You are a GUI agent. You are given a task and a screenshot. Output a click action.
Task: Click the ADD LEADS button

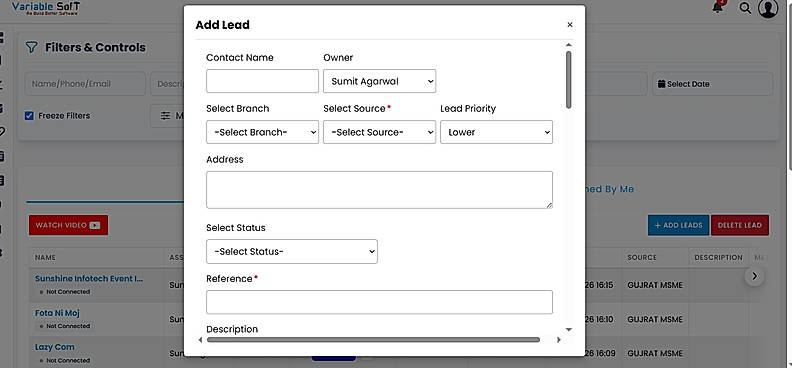(x=678, y=225)
